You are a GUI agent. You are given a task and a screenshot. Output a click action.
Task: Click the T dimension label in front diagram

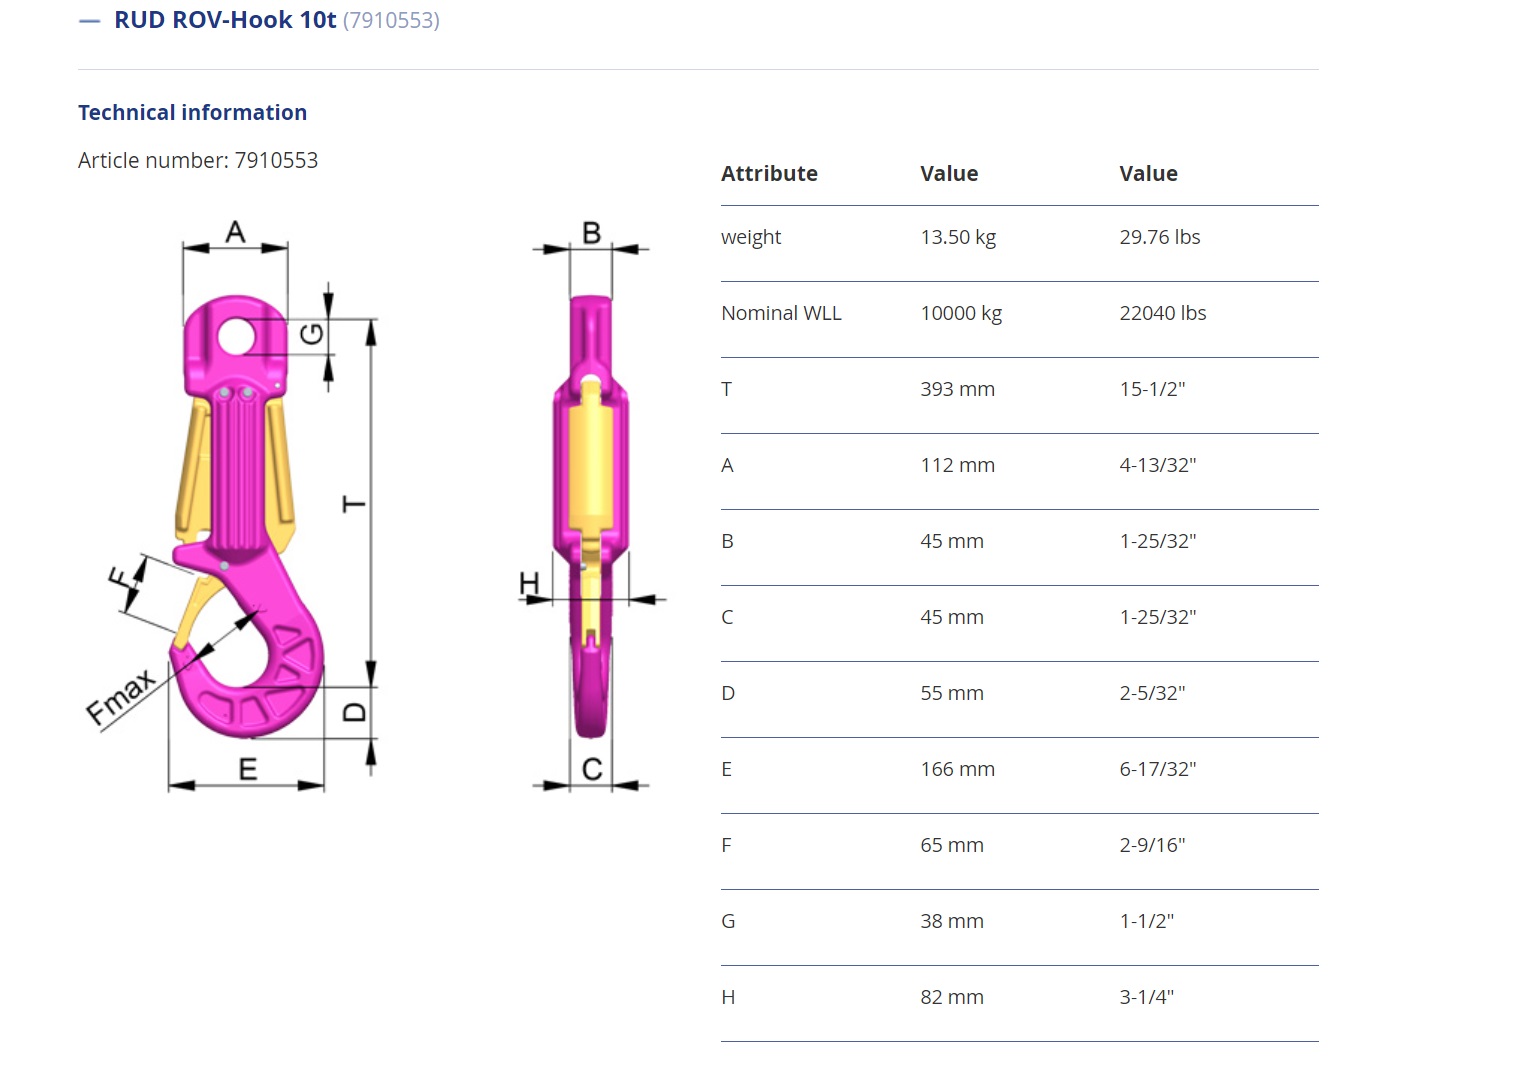point(354,503)
